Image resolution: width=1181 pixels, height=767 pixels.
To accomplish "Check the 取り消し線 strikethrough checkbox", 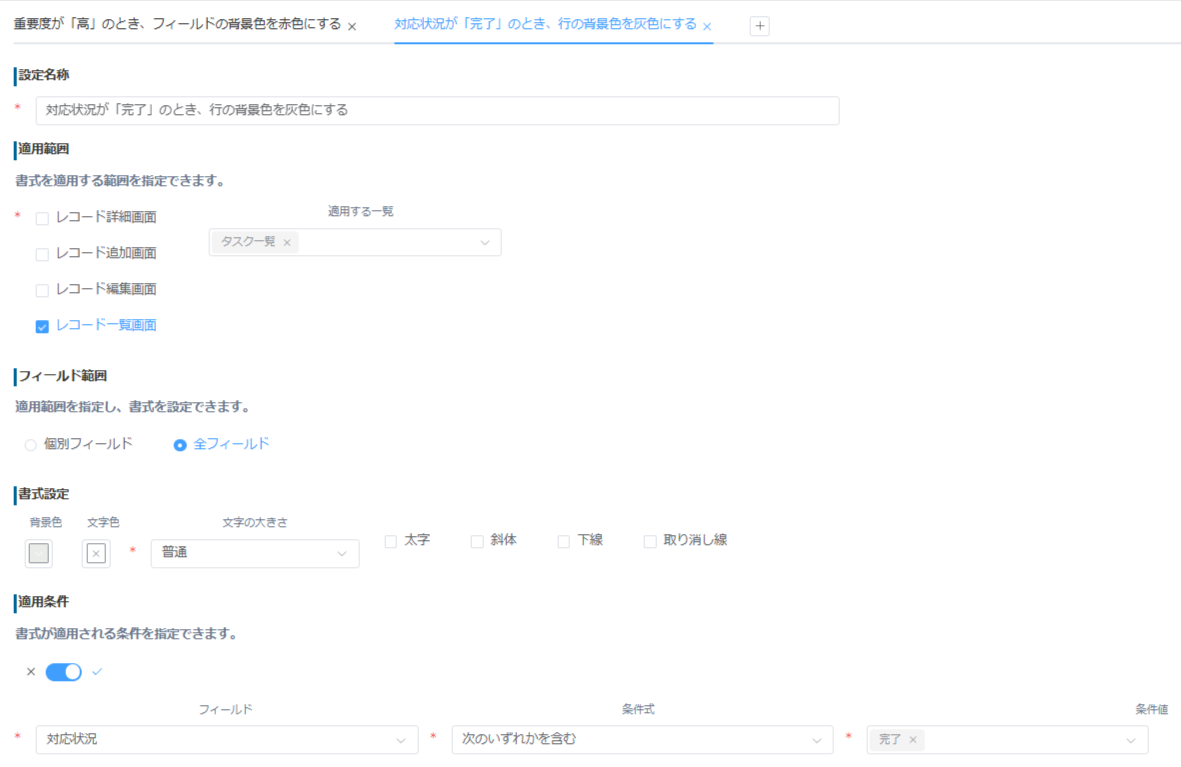I will (650, 541).
